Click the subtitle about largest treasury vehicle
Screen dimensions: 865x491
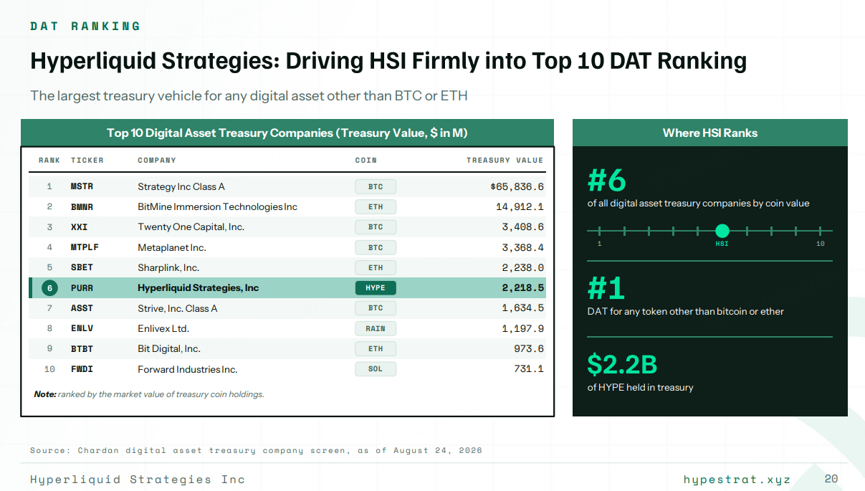pos(249,95)
